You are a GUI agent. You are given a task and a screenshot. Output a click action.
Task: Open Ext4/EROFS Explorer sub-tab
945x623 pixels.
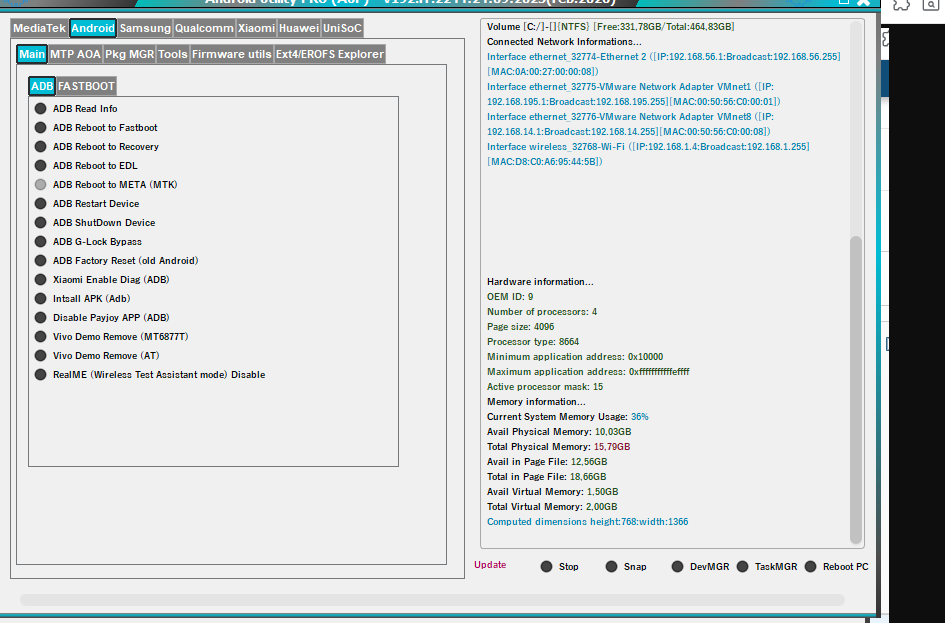(x=330, y=54)
